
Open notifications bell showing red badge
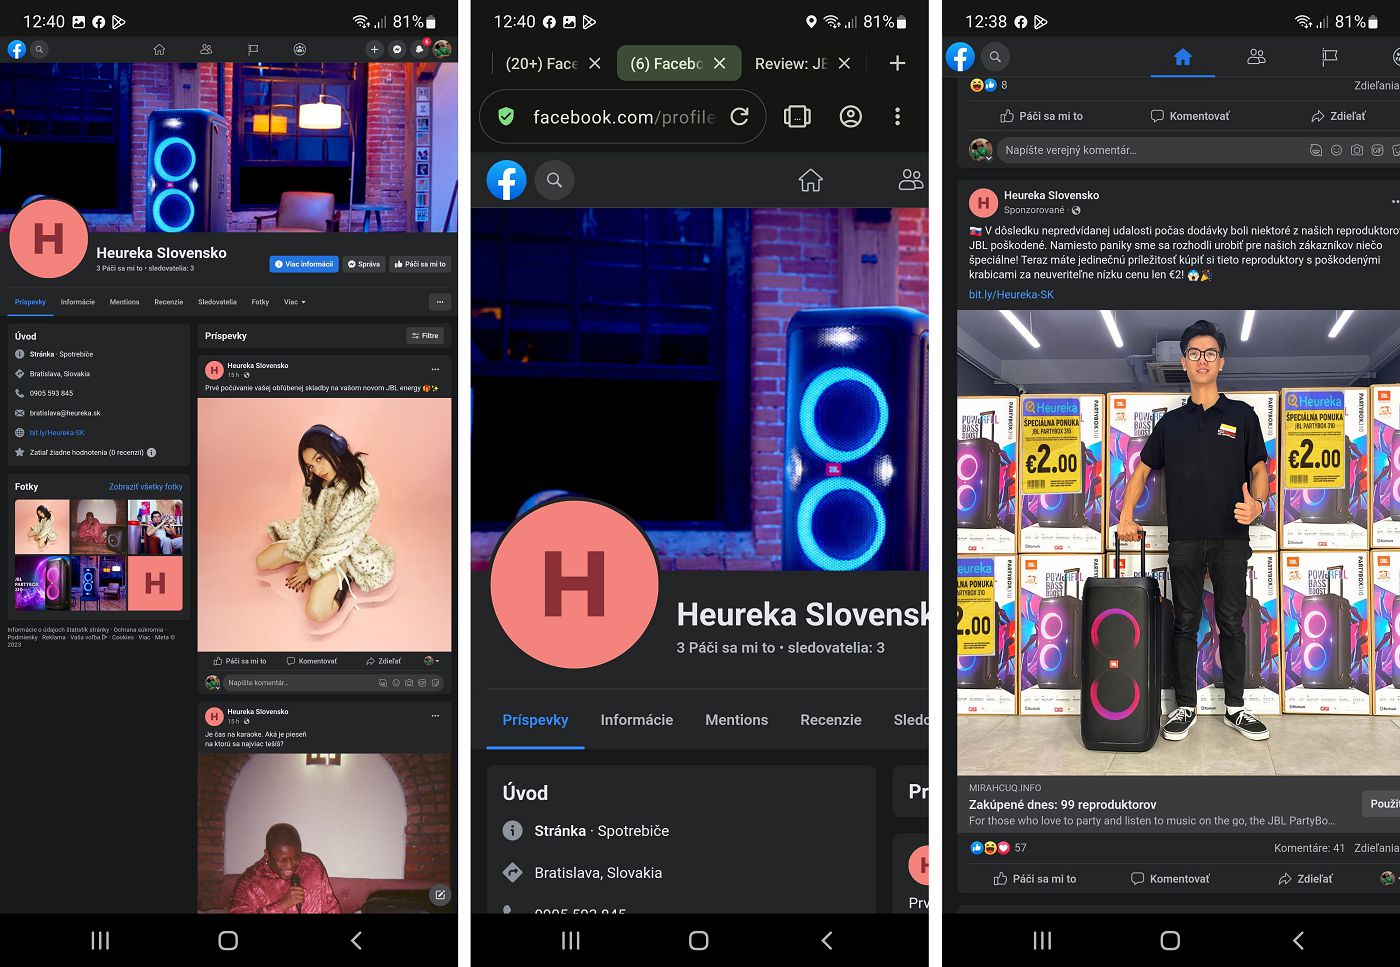[x=420, y=49]
